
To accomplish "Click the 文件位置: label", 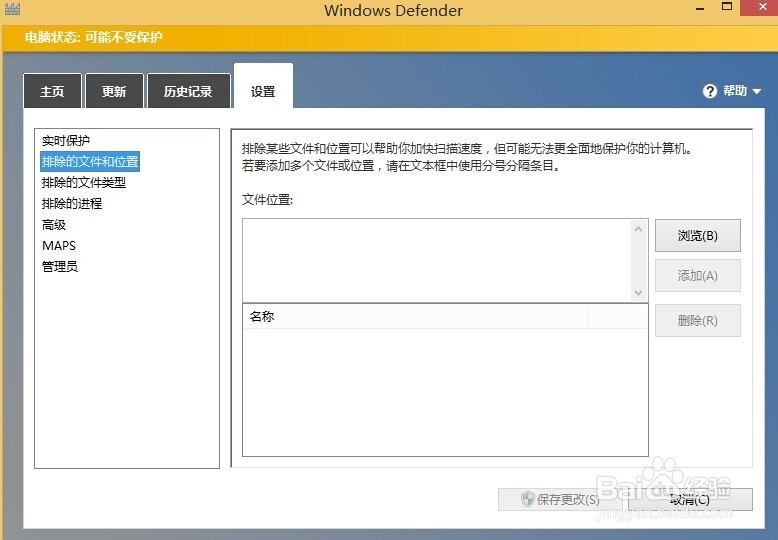I will pyautogui.click(x=267, y=200).
